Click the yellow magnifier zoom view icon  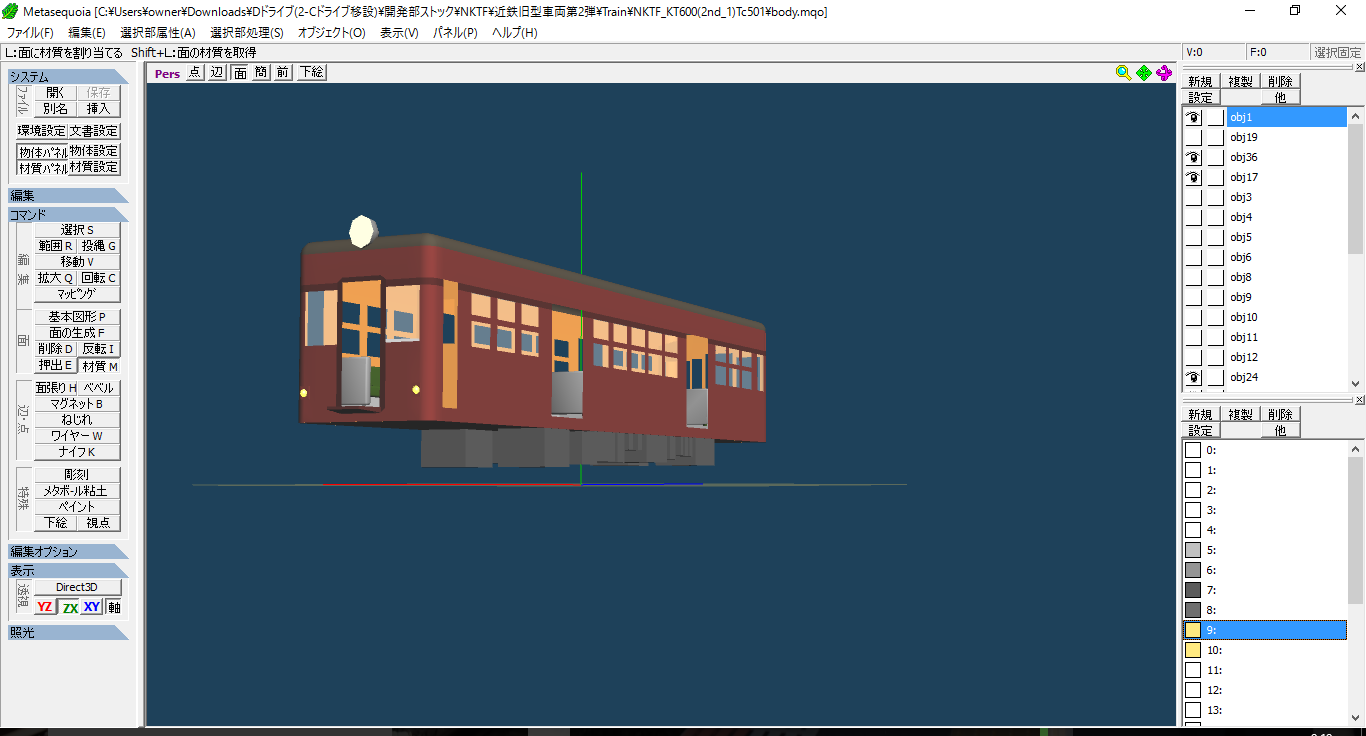click(x=1123, y=72)
